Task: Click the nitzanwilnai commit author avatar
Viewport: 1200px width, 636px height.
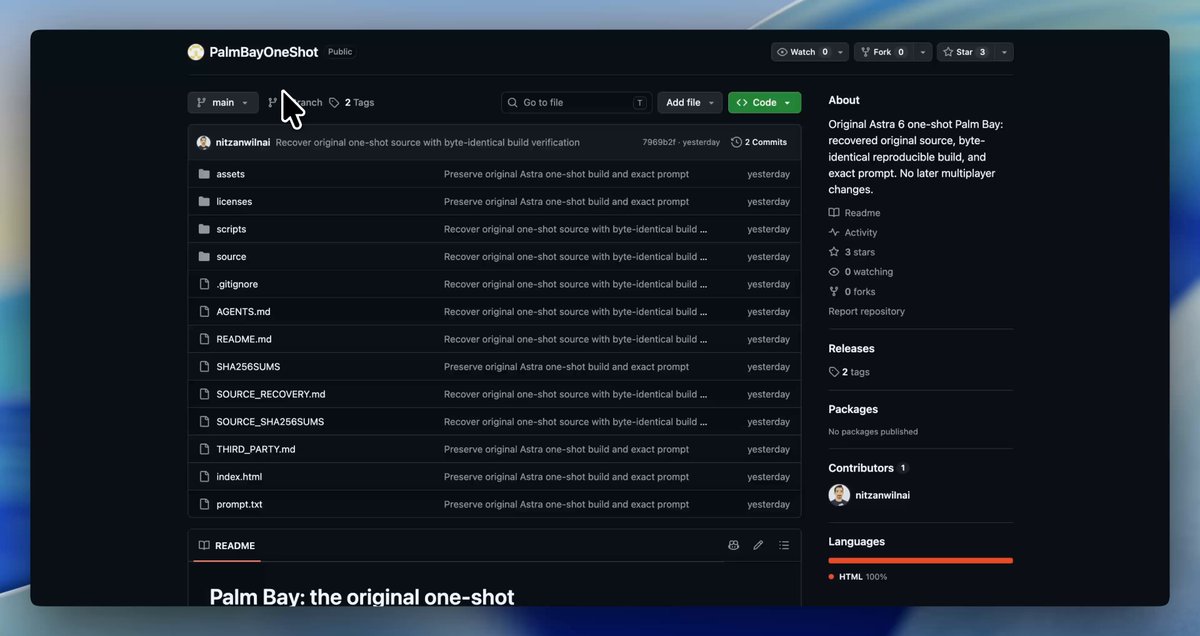Action: (204, 142)
